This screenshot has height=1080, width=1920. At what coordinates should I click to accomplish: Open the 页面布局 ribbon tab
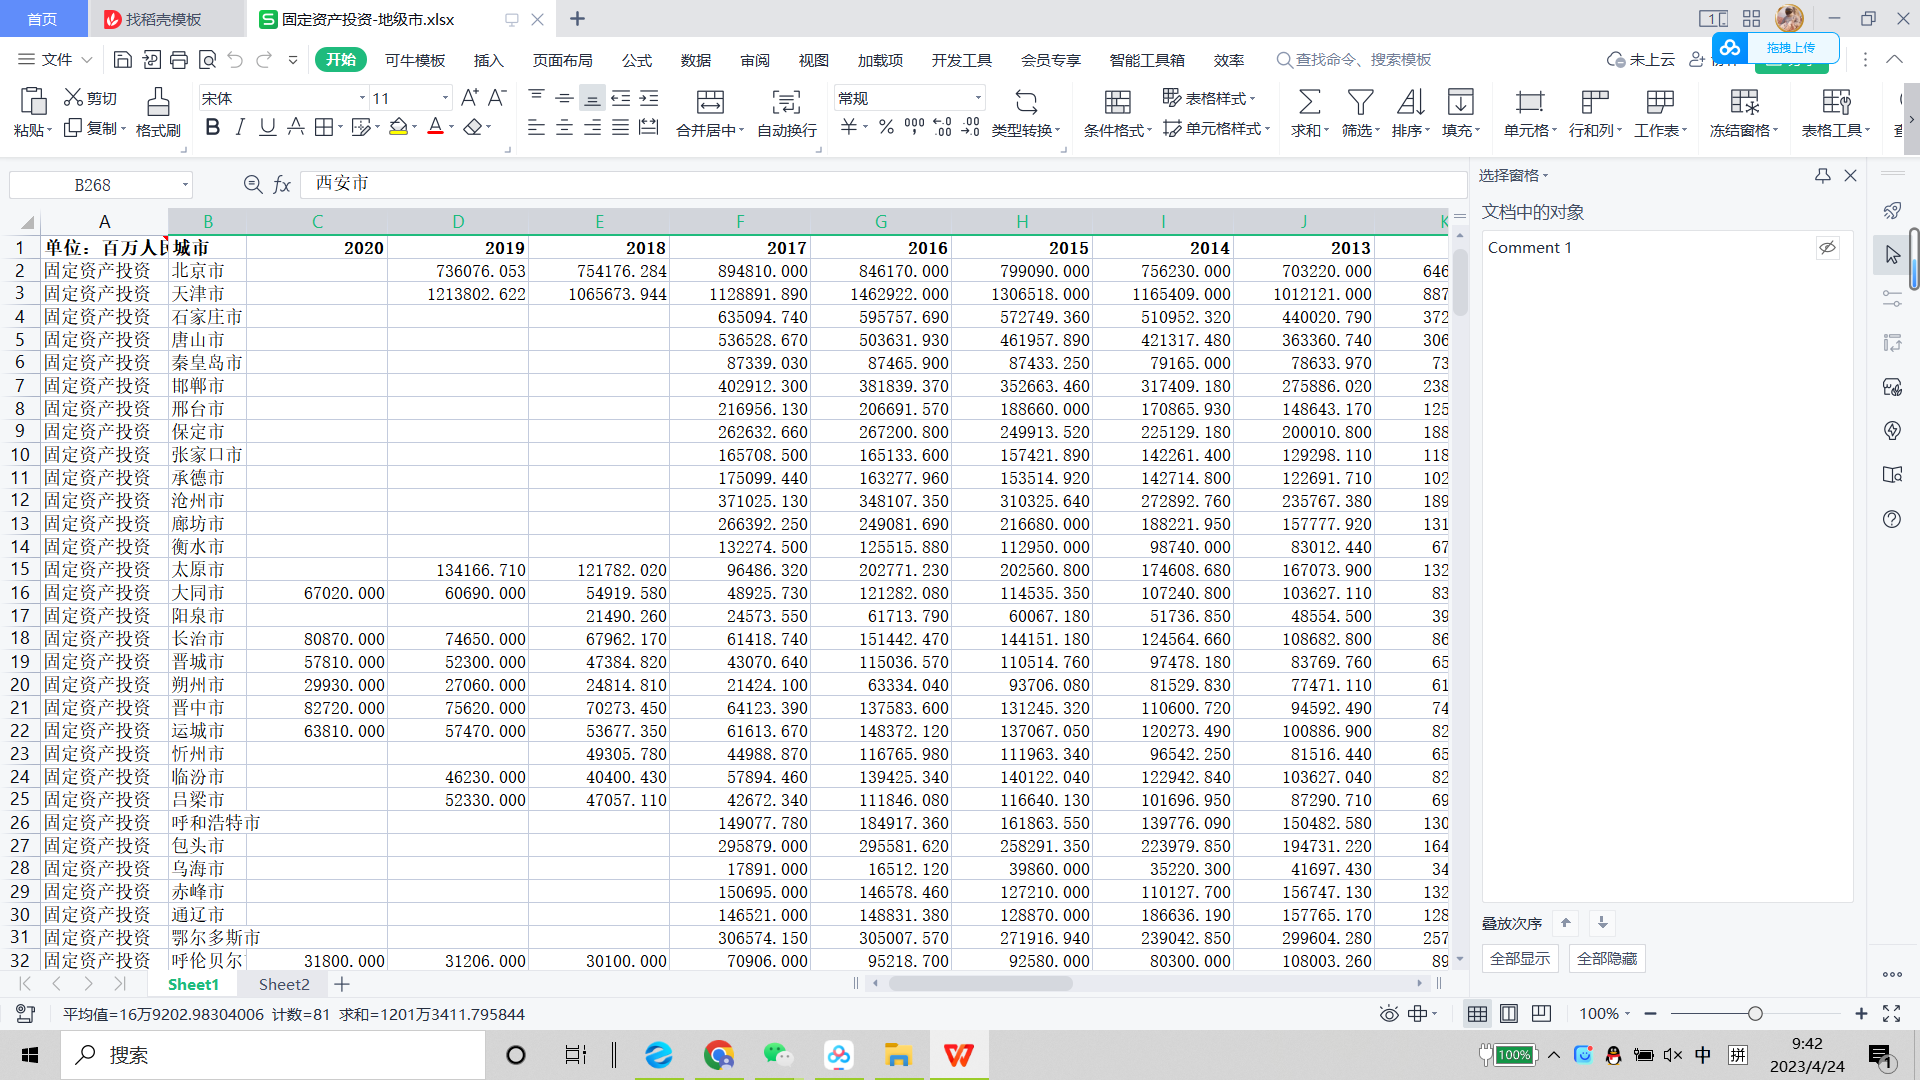coord(562,60)
